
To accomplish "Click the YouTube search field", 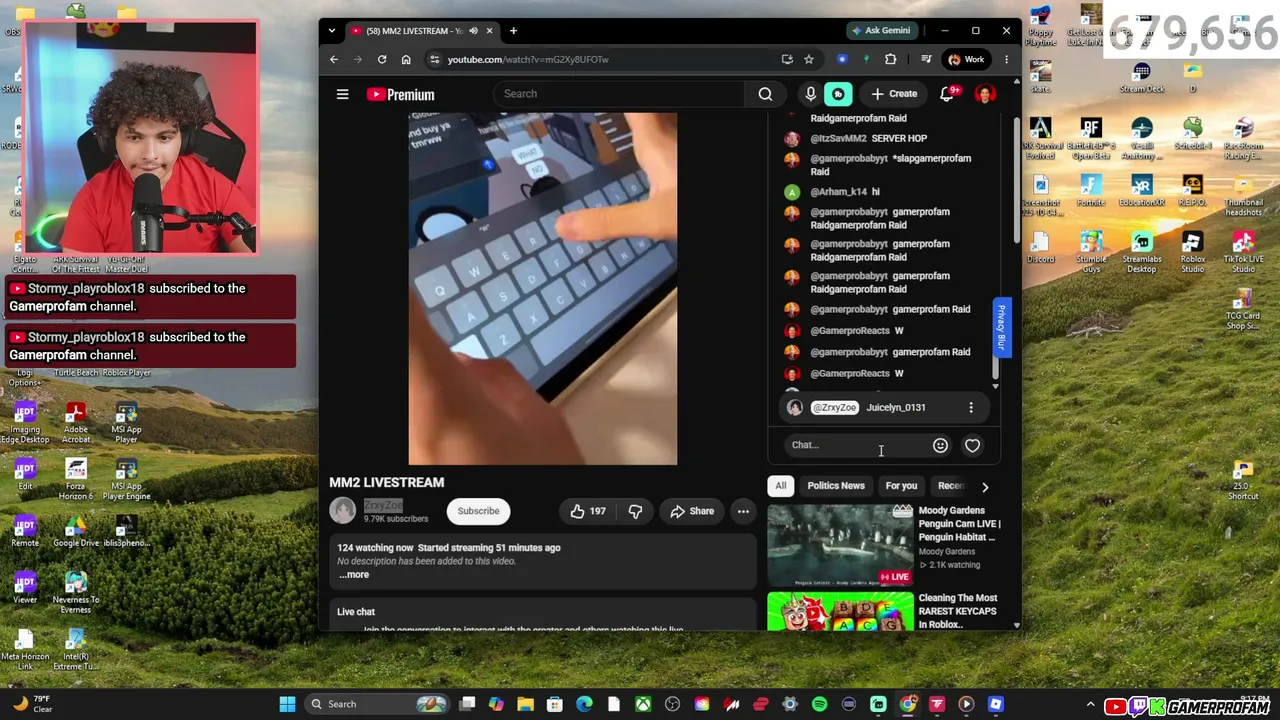I will point(619,94).
